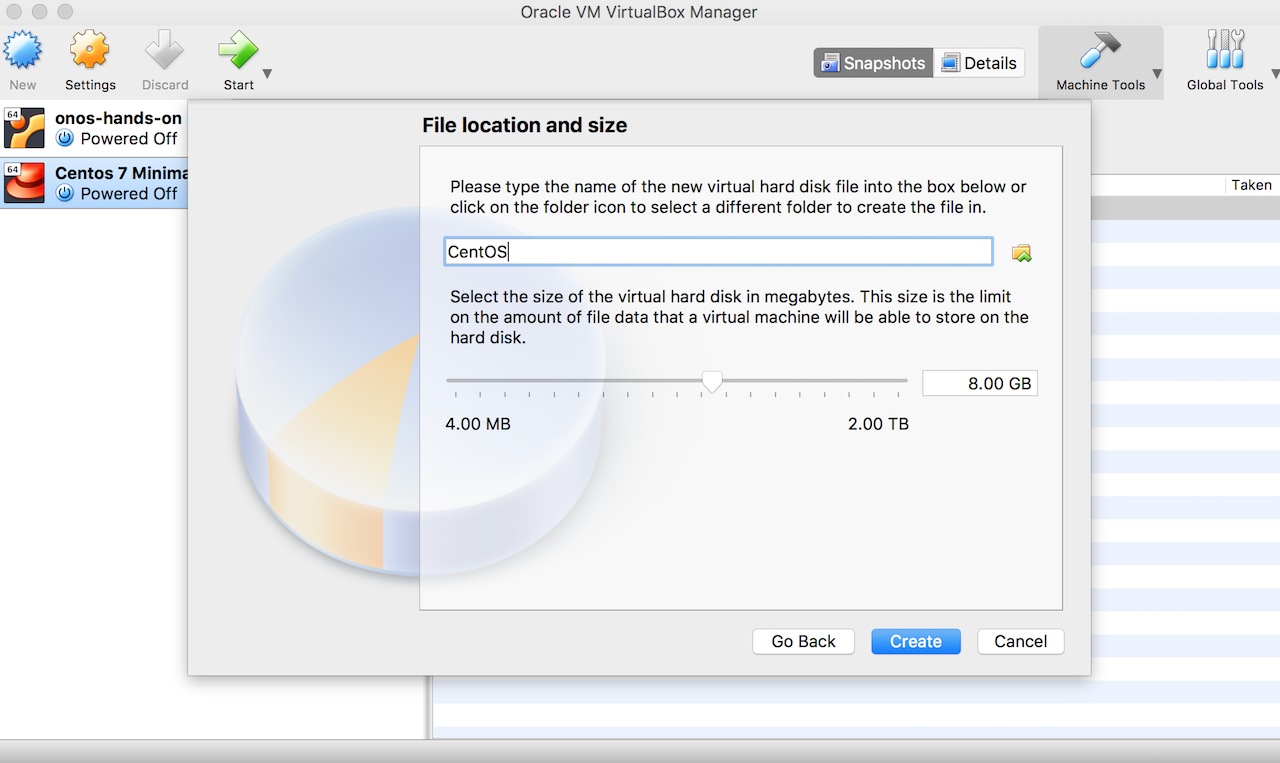This screenshot has width=1280, height=763.
Task: Click the disk size slider handle
Action: click(x=712, y=382)
